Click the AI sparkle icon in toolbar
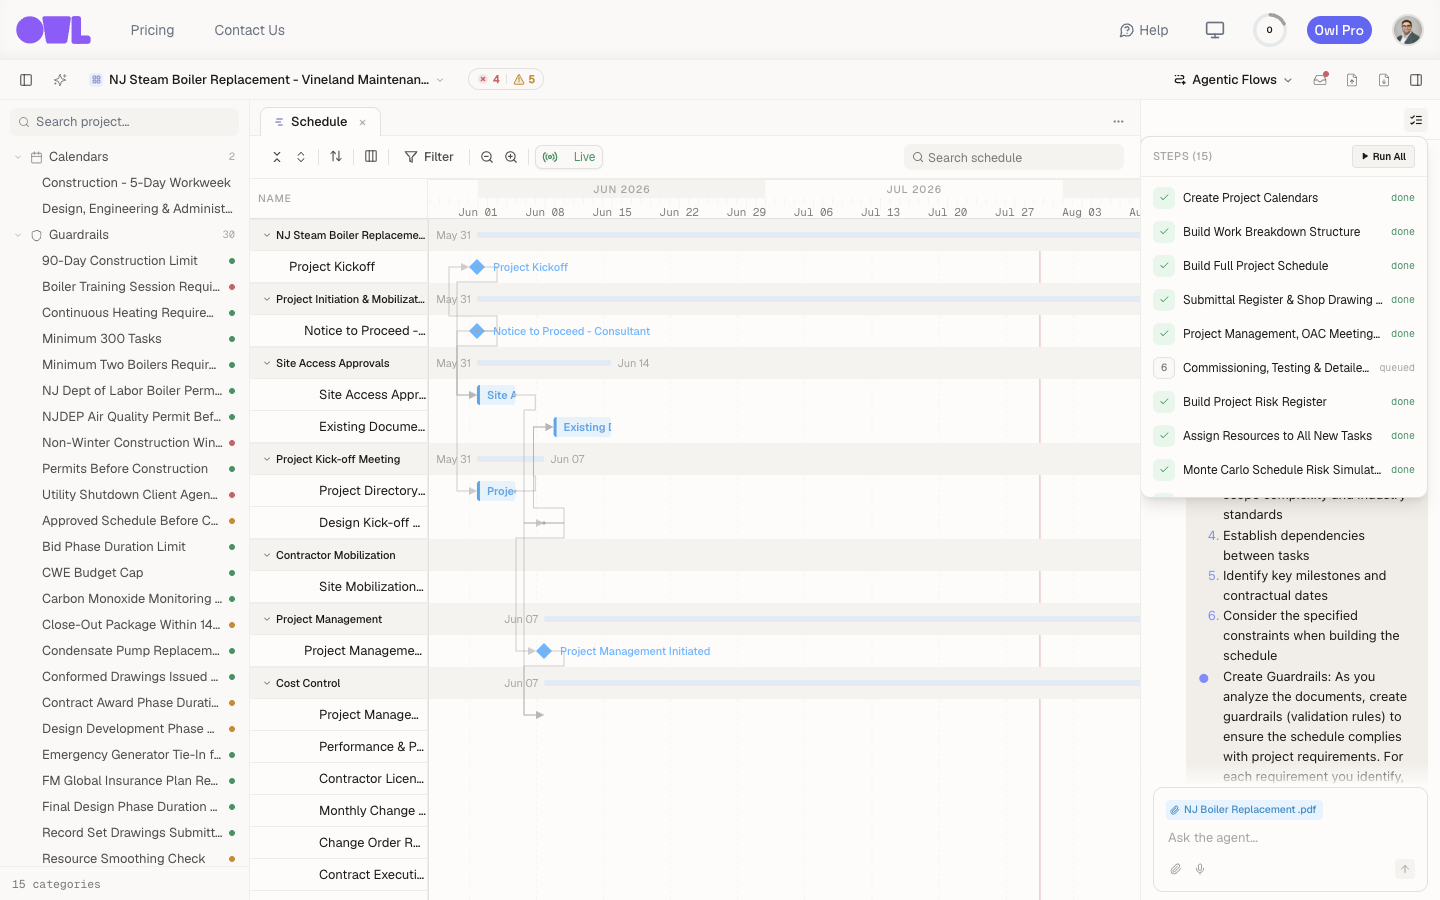Image resolution: width=1440 pixels, height=900 pixels. click(x=60, y=80)
